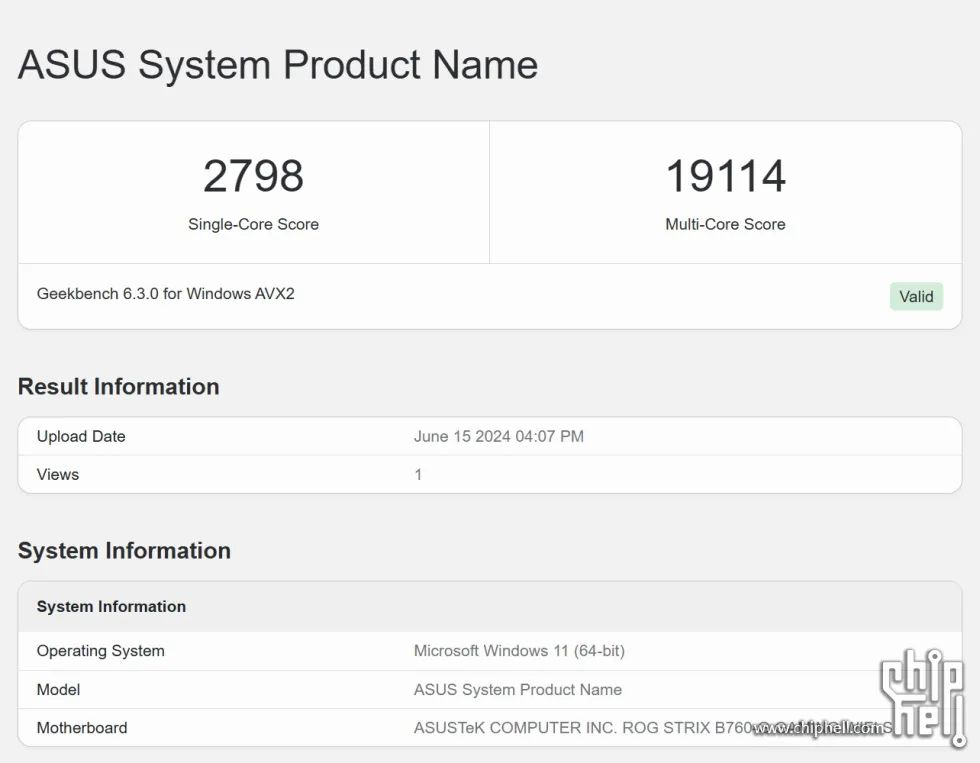
Task: Click the "Multi-Core Score" label
Action: 726,224
